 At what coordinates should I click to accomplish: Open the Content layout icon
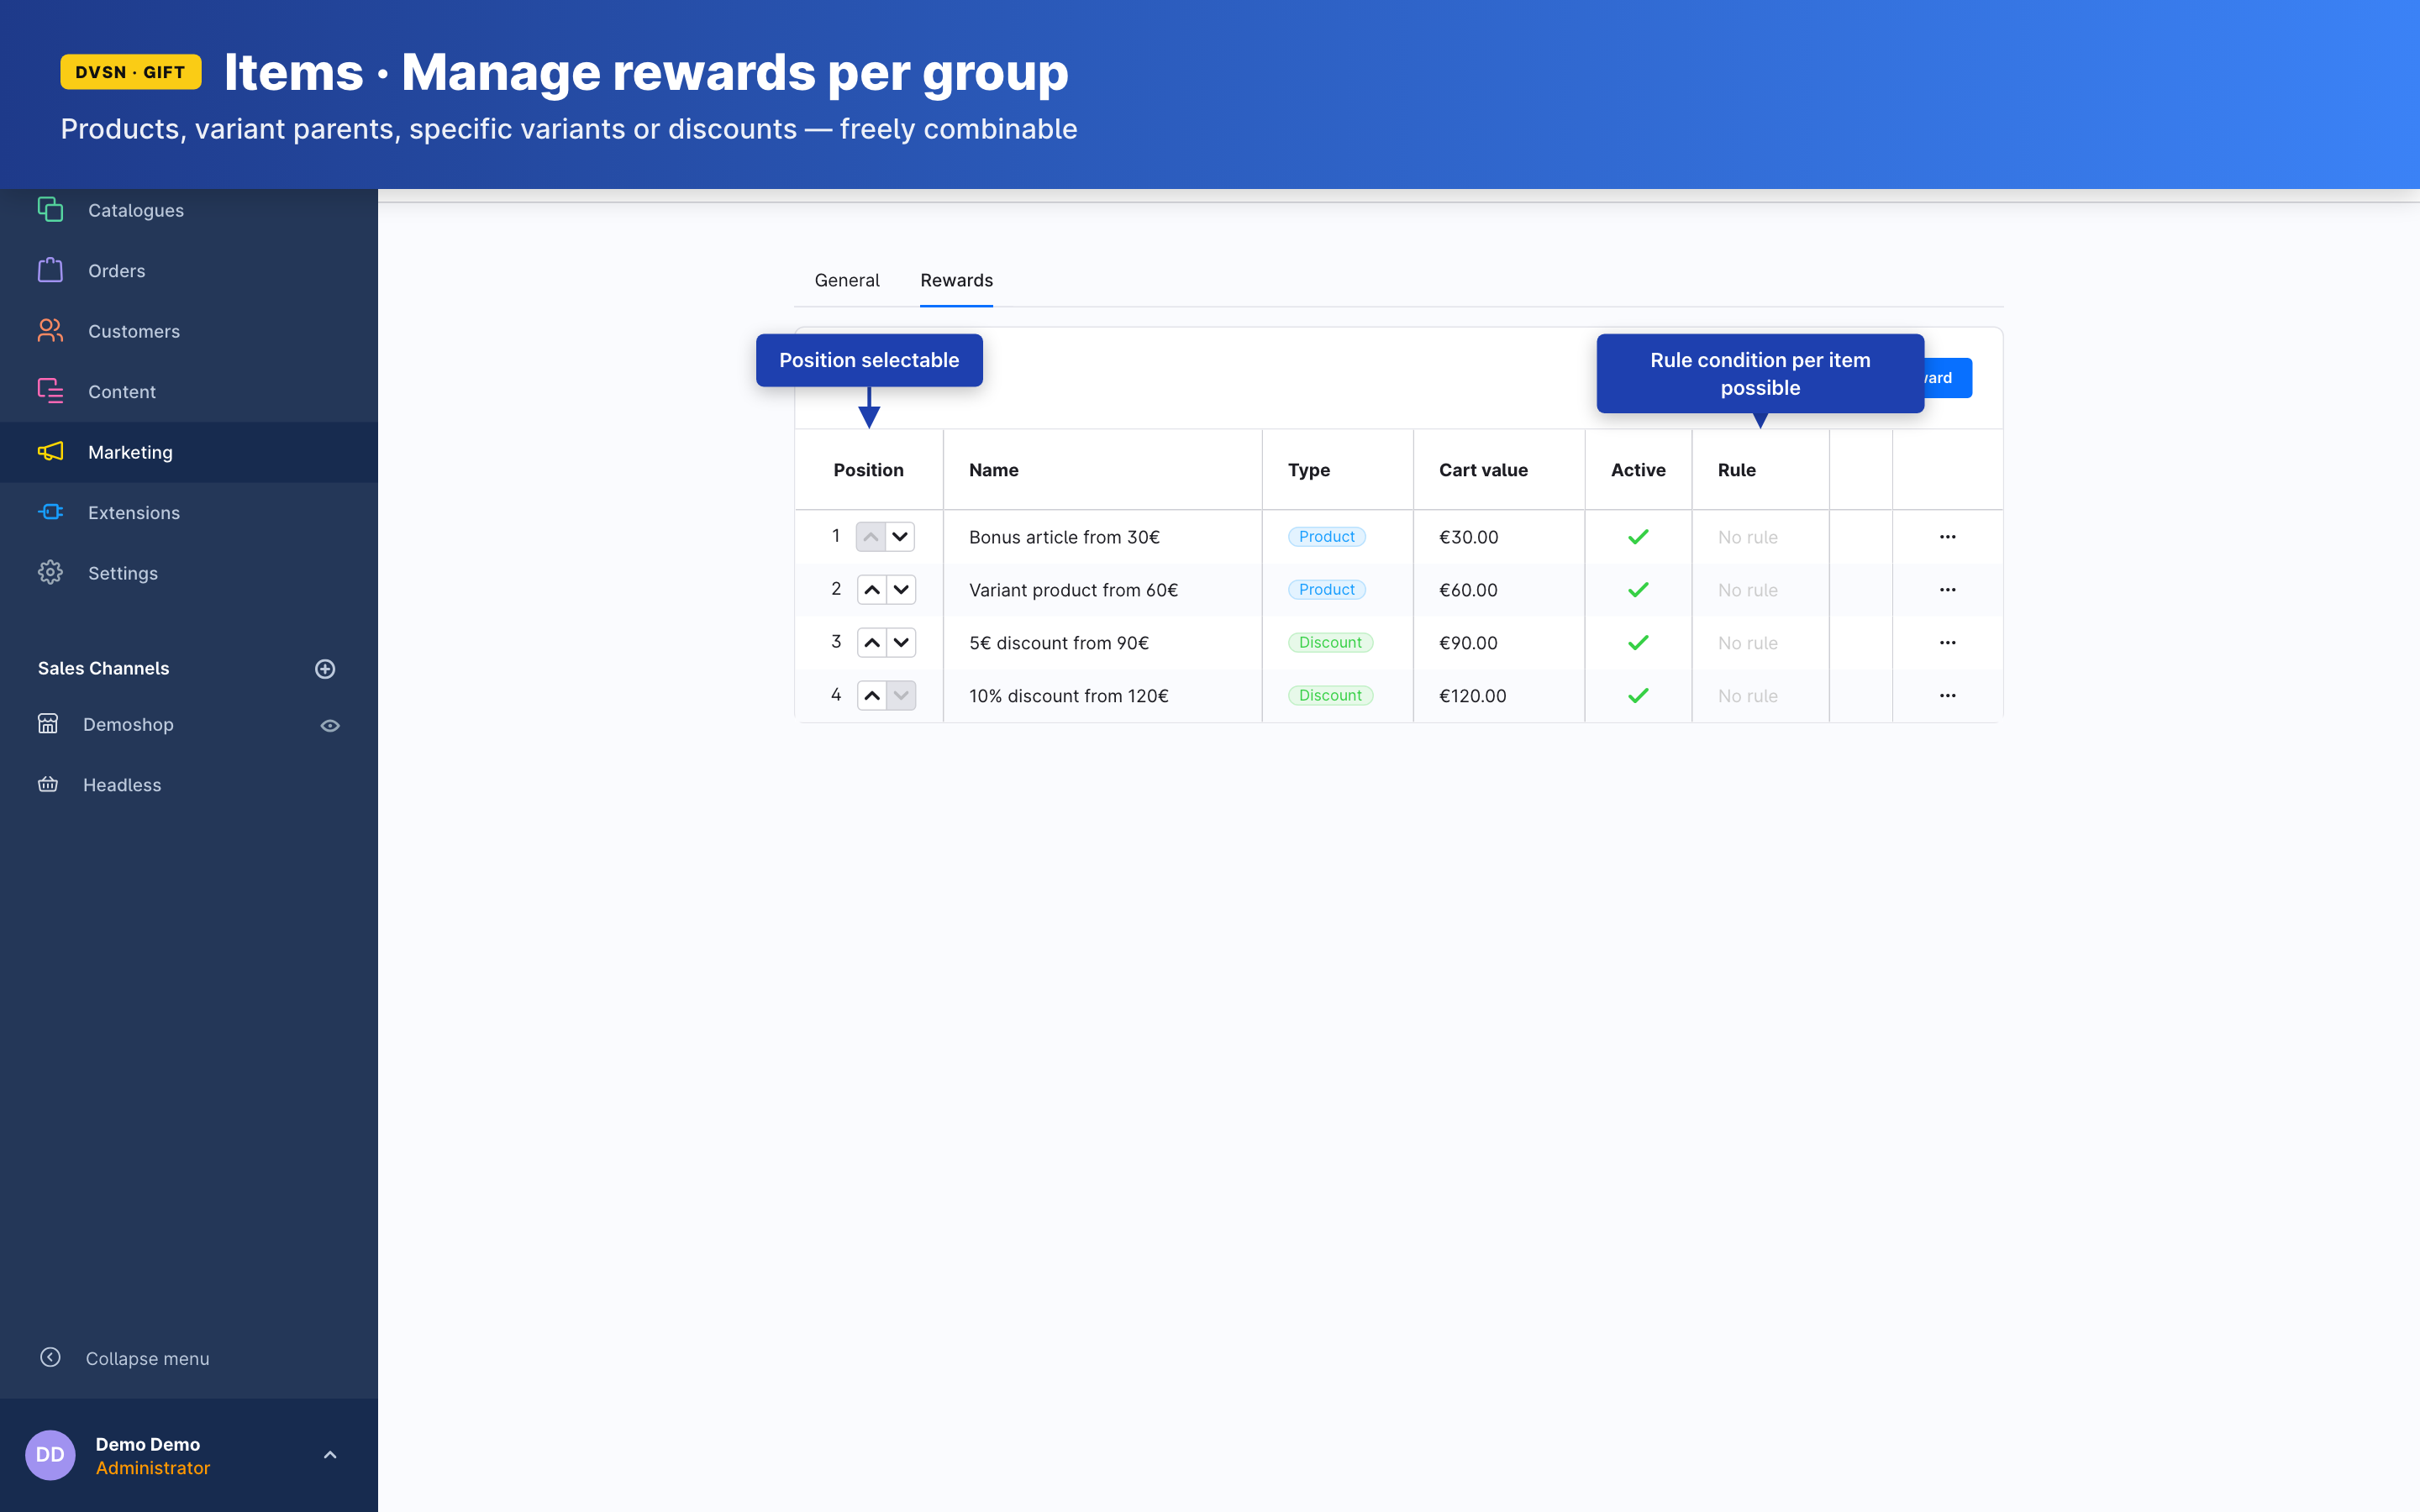(50, 391)
